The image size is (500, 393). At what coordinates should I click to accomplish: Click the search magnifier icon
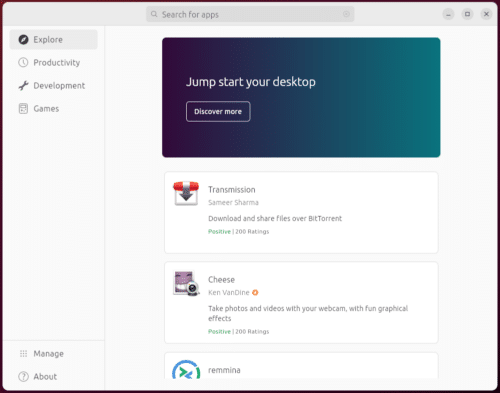click(154, 14)
